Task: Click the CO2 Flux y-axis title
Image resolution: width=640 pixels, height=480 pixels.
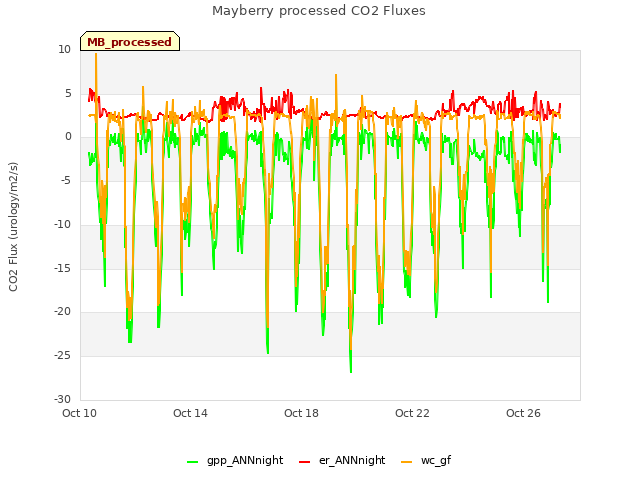Action: (13, 227)
